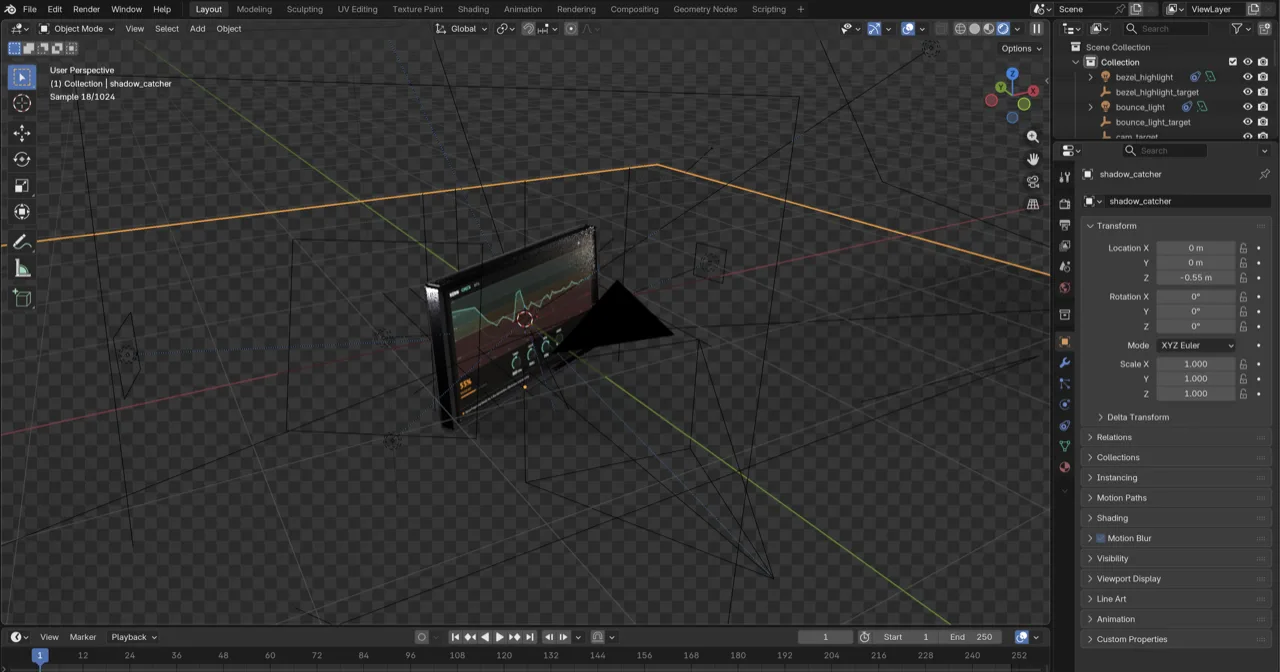
Task: Open the World Properties tab
Action: coord(1064,289)
